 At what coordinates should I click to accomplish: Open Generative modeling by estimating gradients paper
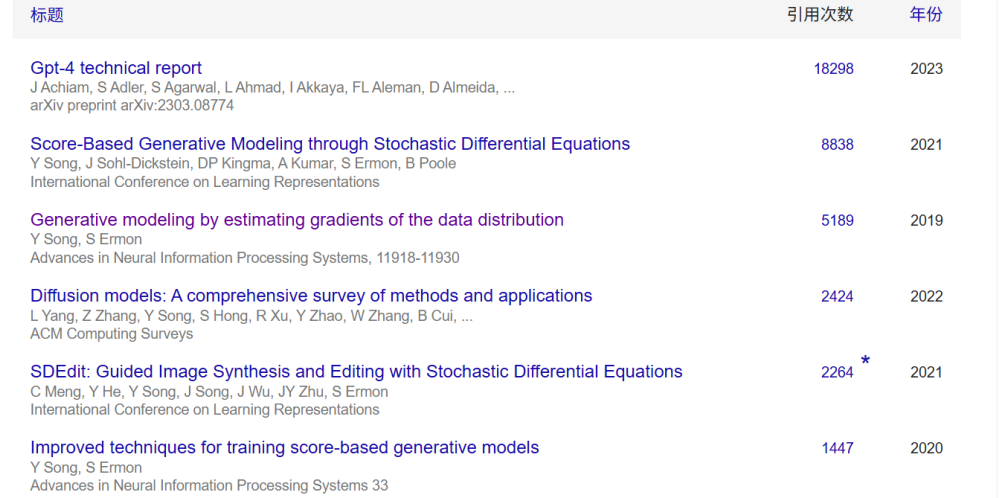coord(297,220)
